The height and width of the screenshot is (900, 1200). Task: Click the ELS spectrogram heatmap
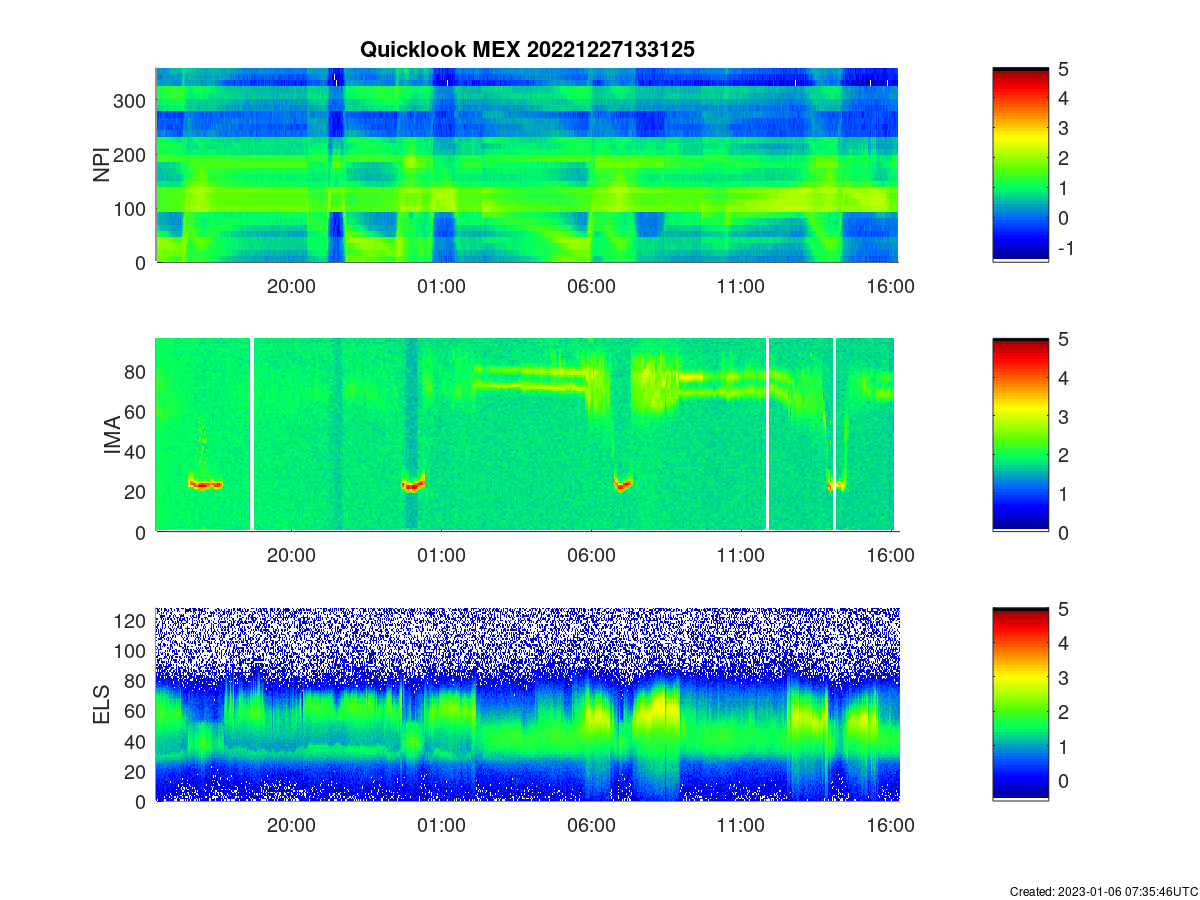click(527, 704)
